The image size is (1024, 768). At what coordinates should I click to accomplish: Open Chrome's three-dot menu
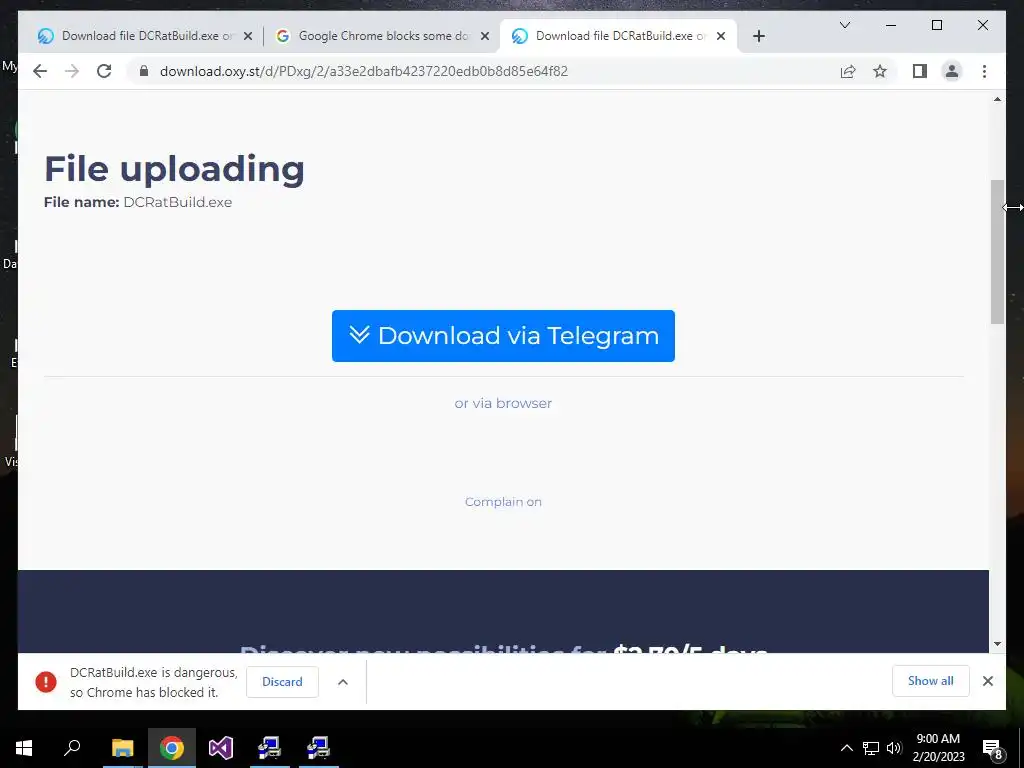tap(984, 71)
